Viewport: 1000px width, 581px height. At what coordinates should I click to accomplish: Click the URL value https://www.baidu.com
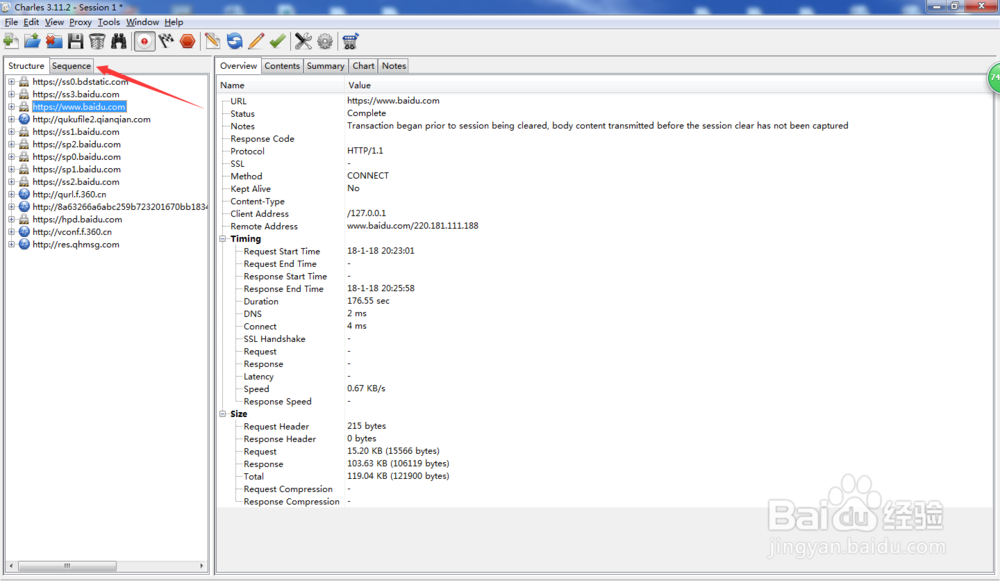(393, 101)
